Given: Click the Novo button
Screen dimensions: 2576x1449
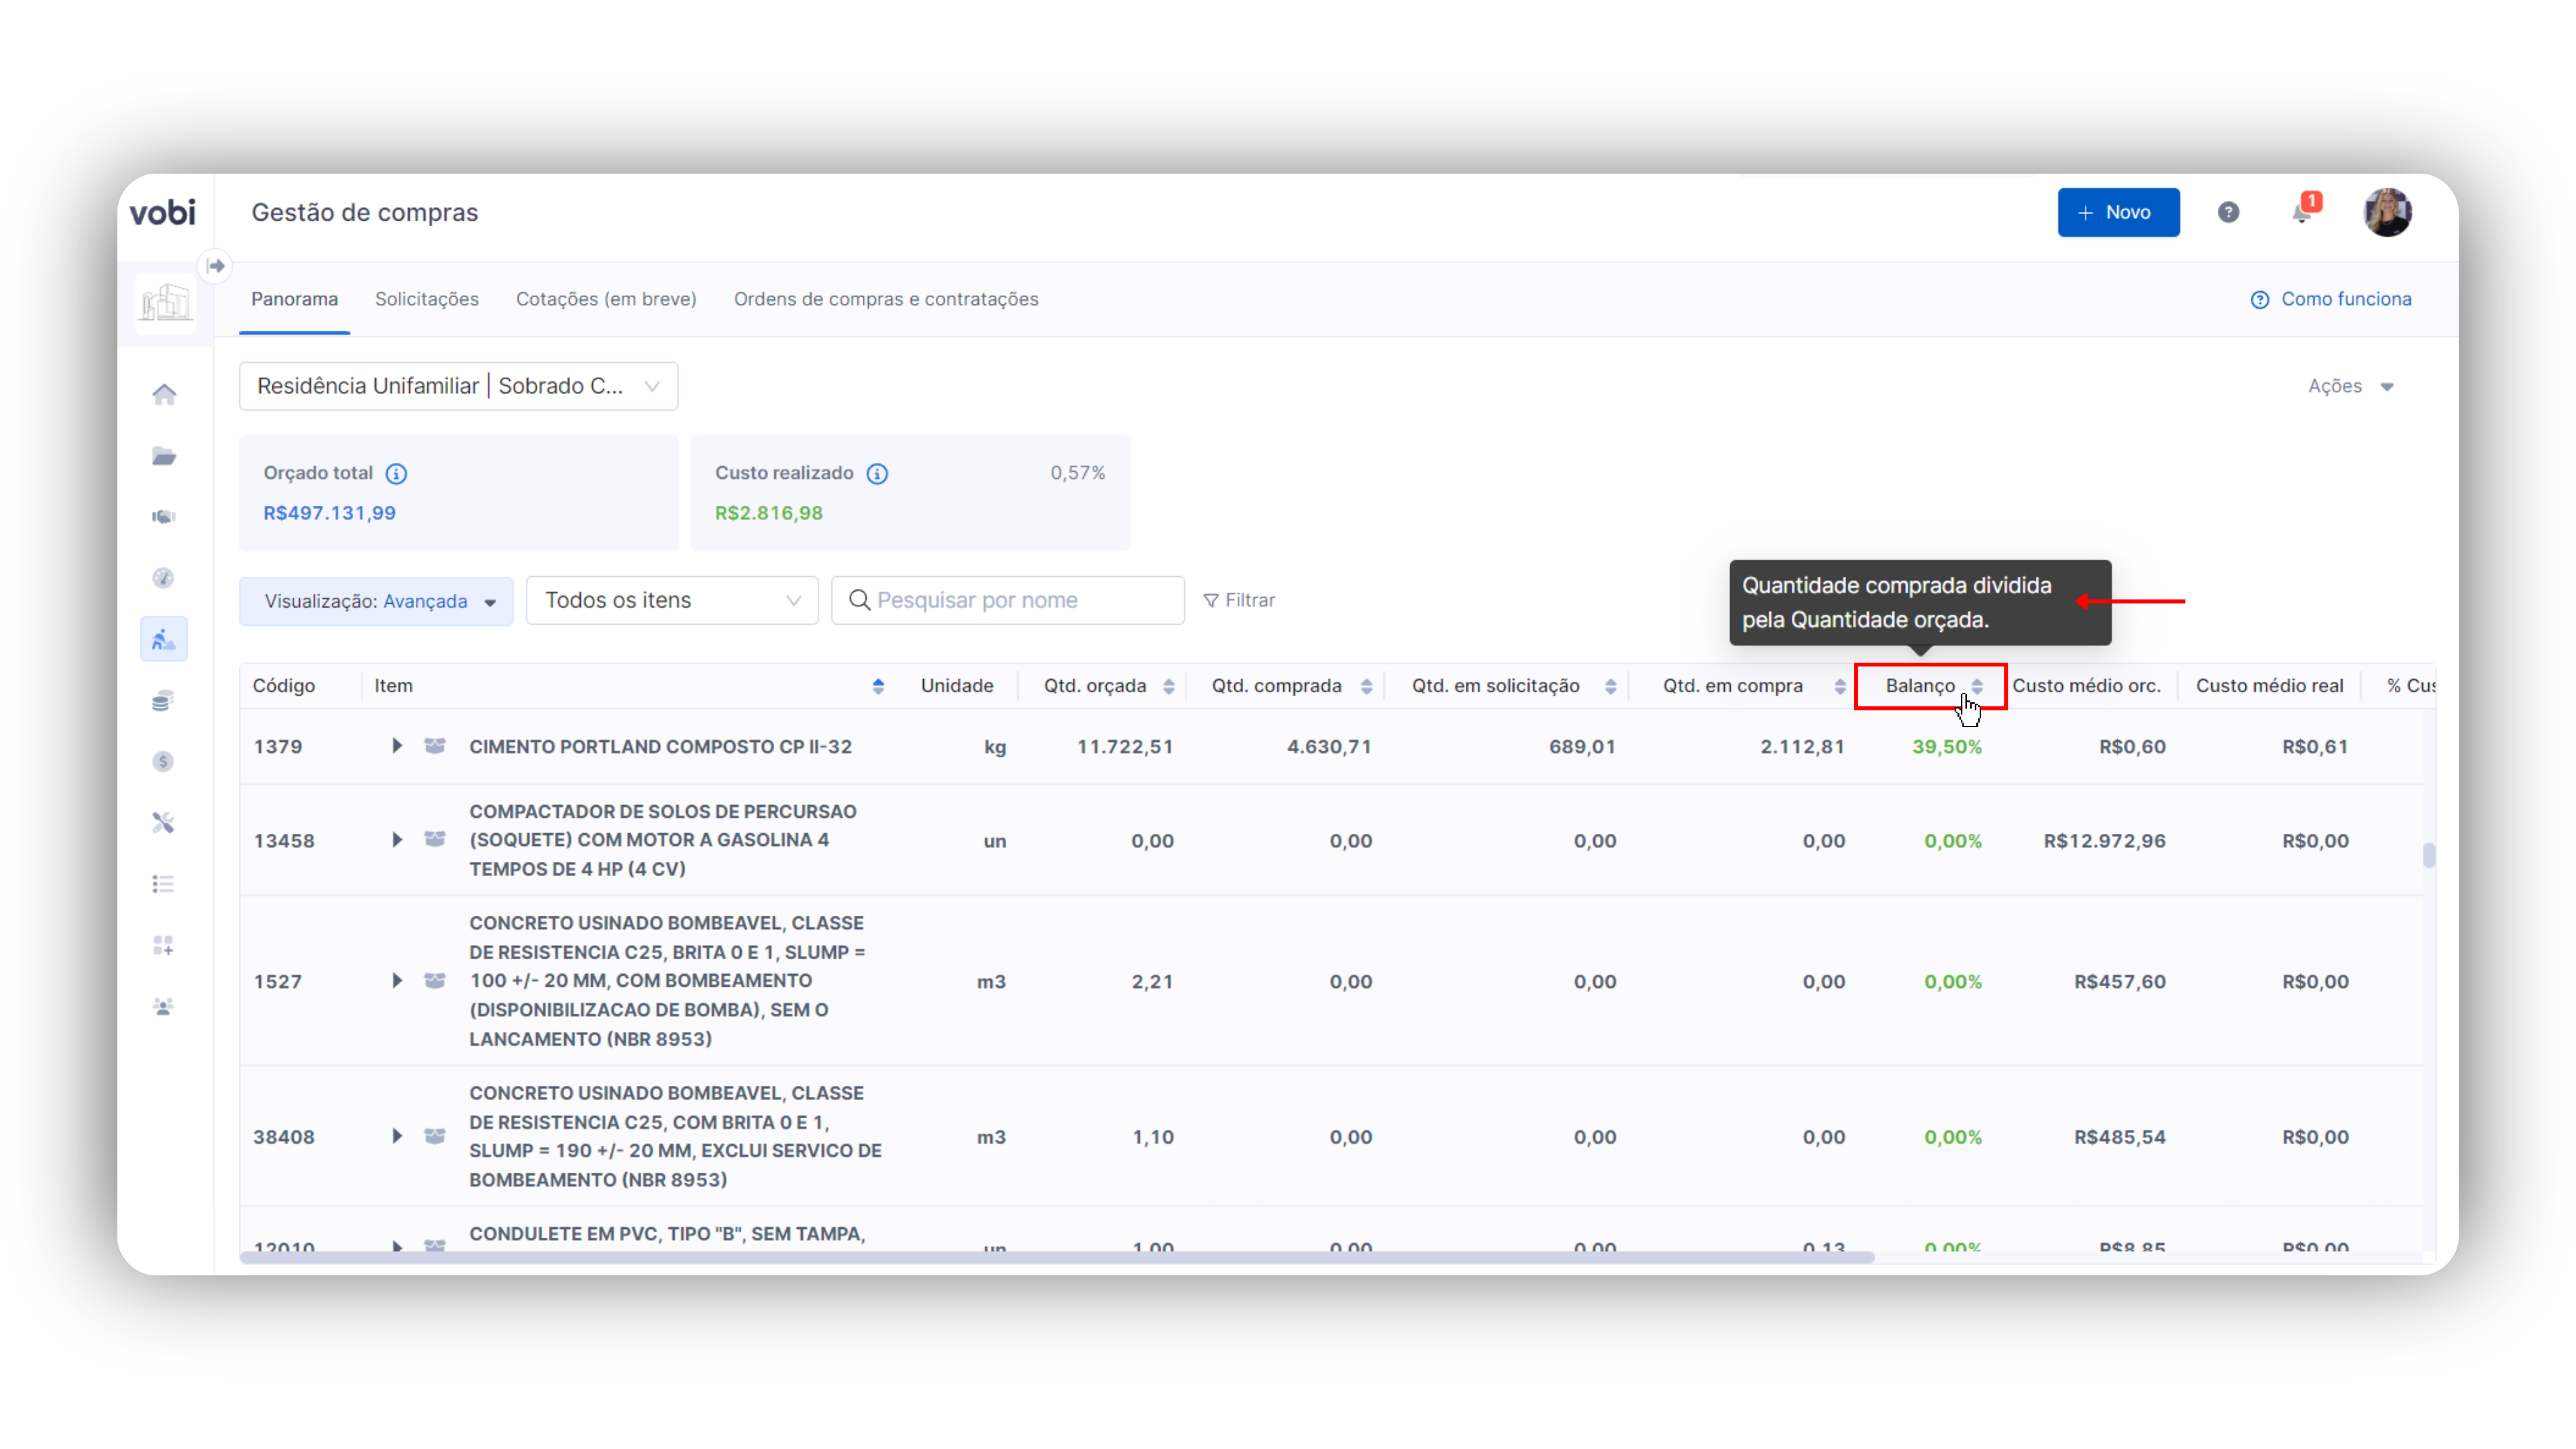Looking at the screenshot, I should pos(2117,212).
